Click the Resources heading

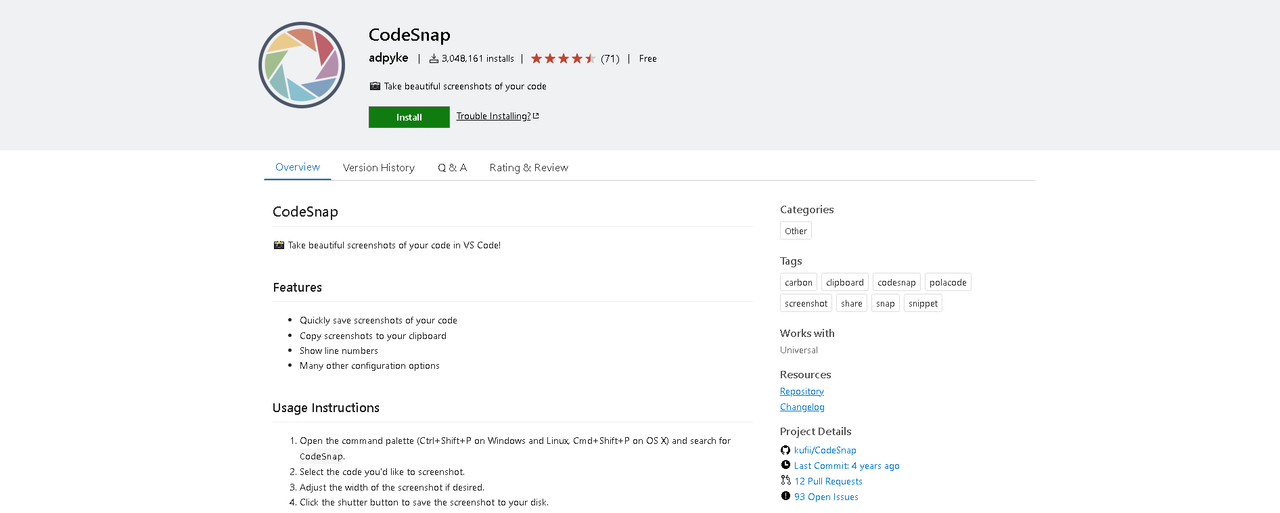click(x=806, y=375)
